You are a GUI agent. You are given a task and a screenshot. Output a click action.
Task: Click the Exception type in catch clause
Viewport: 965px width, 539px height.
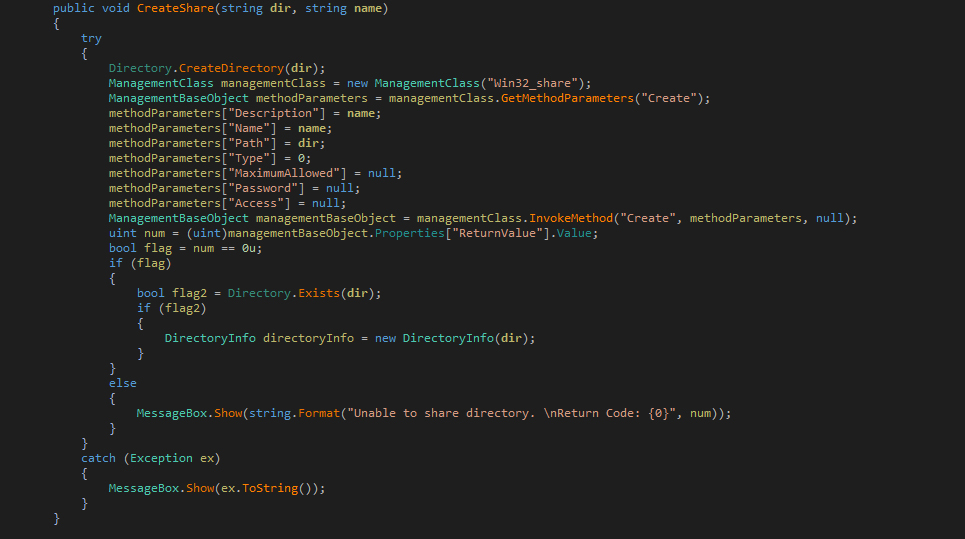click(x=159, y=458)
